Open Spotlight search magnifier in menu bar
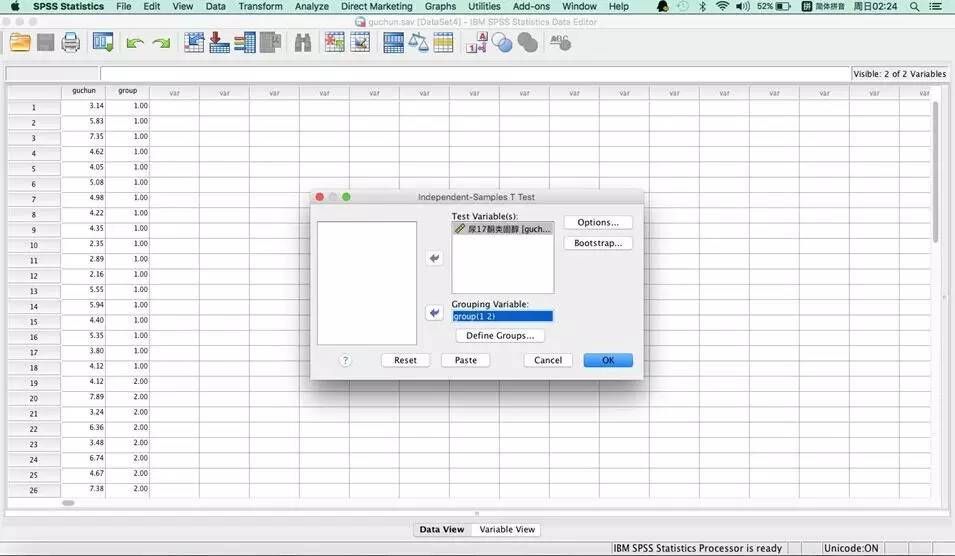 tap(914, 7)
